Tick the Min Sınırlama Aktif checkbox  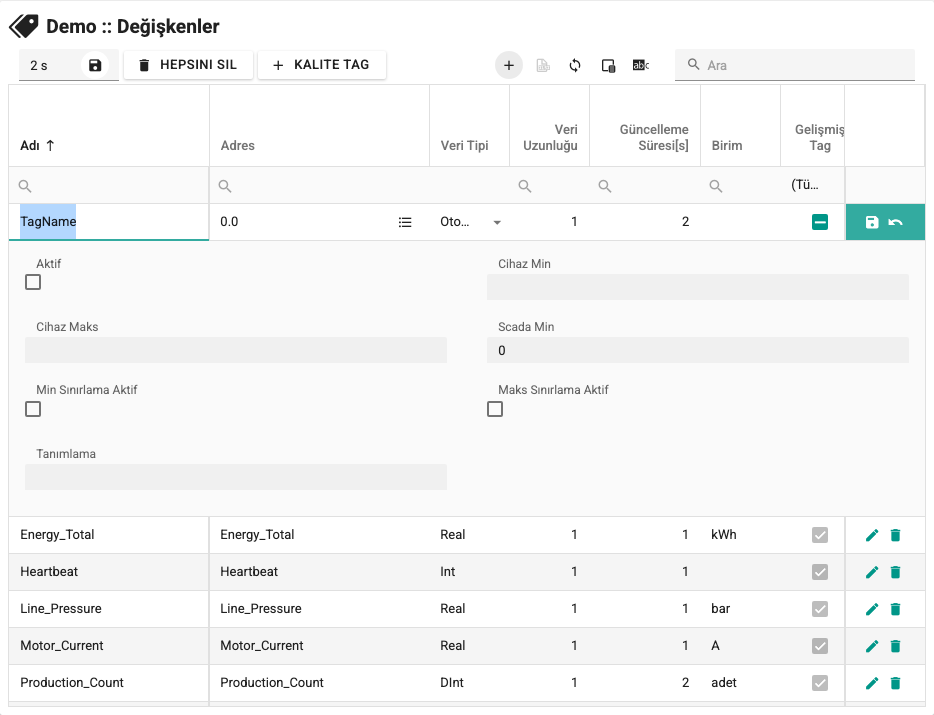click(x=33, y=409)
